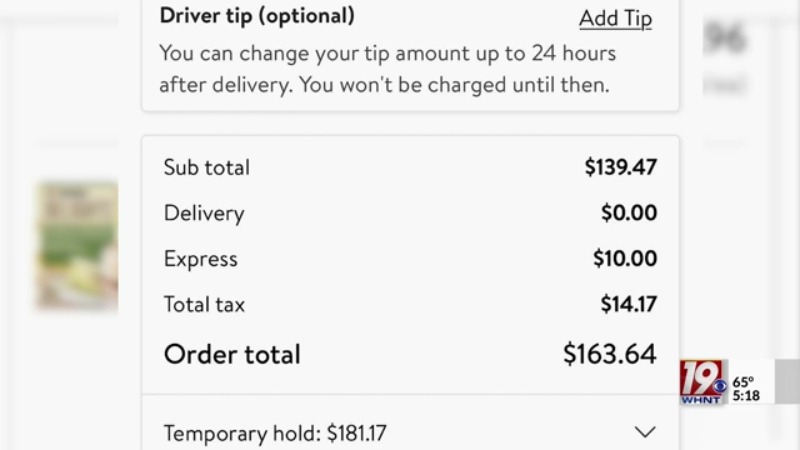Click the Sub total amount $139.47
Viewport: 800px width, 450px height.
point(621,167)
